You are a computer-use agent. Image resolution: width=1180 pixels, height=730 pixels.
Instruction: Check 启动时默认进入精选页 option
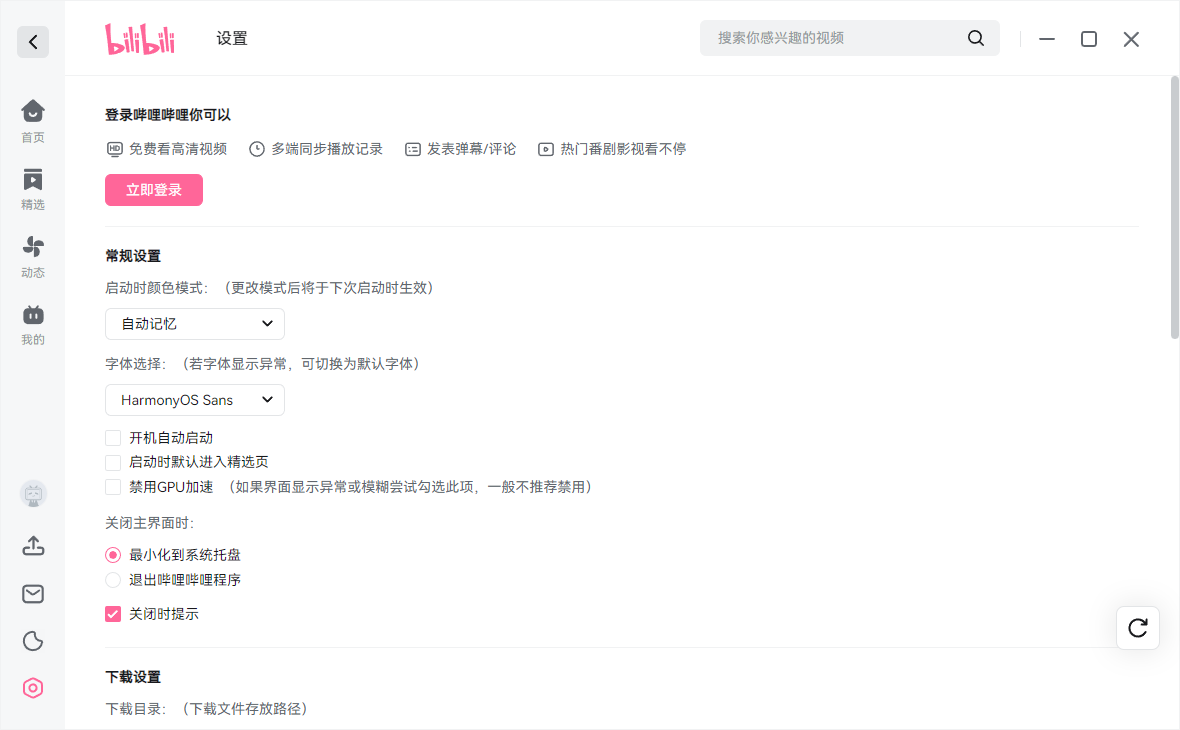(113, 462)
